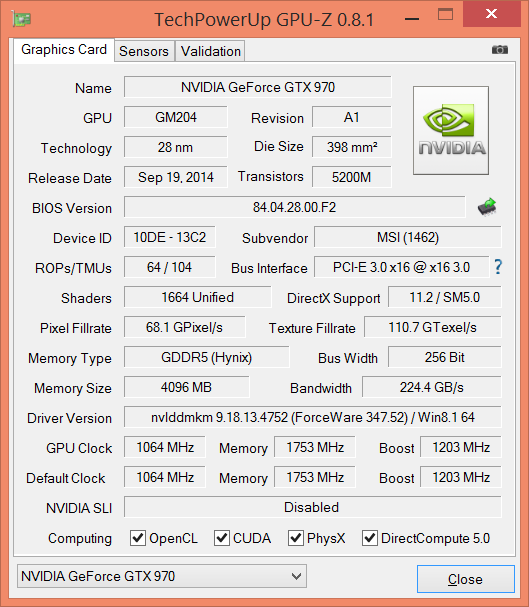Image resolution: width=529 pixels, height=607 pixels.
Task: Maximize the GPU-Z window
Action: (445, 14)
